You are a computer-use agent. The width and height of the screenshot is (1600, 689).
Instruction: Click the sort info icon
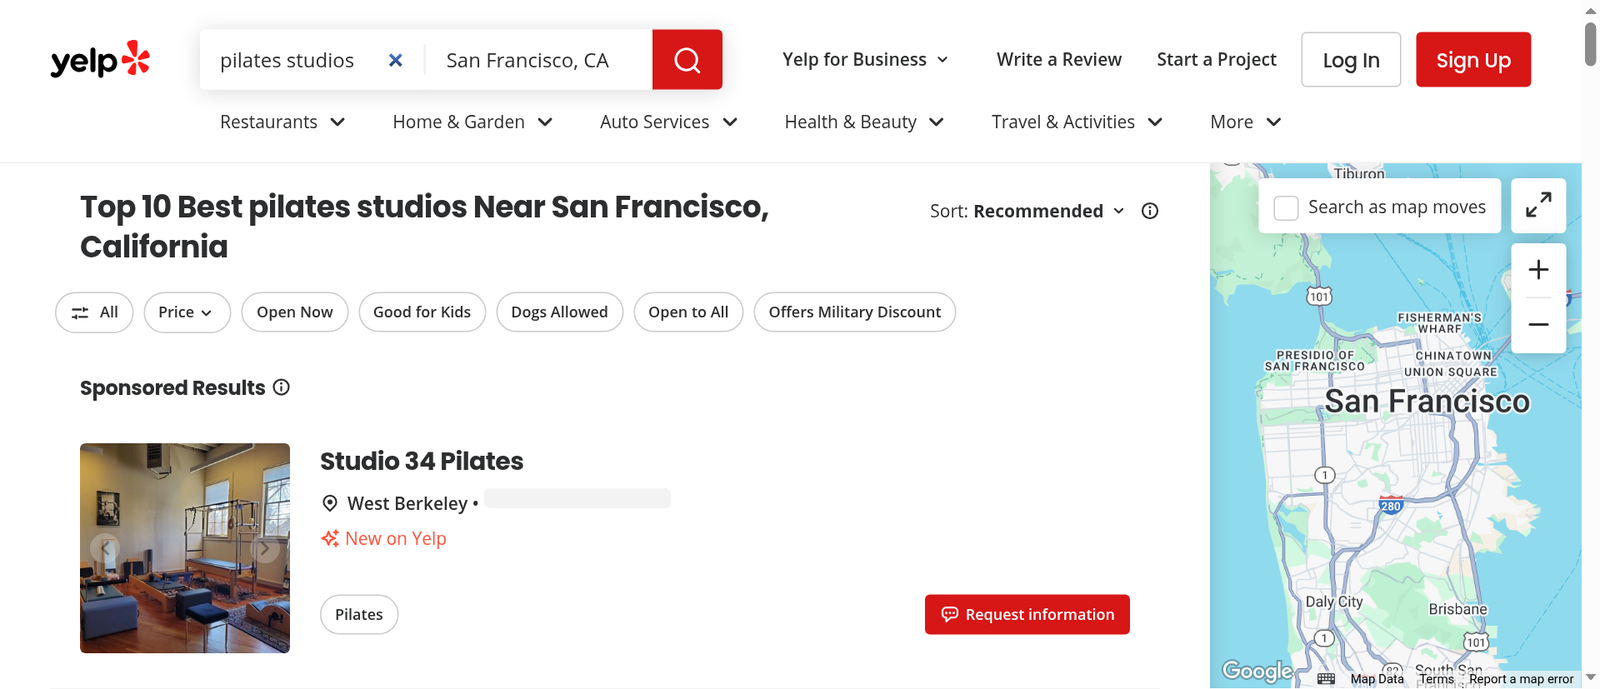[x=1150, y=211]
